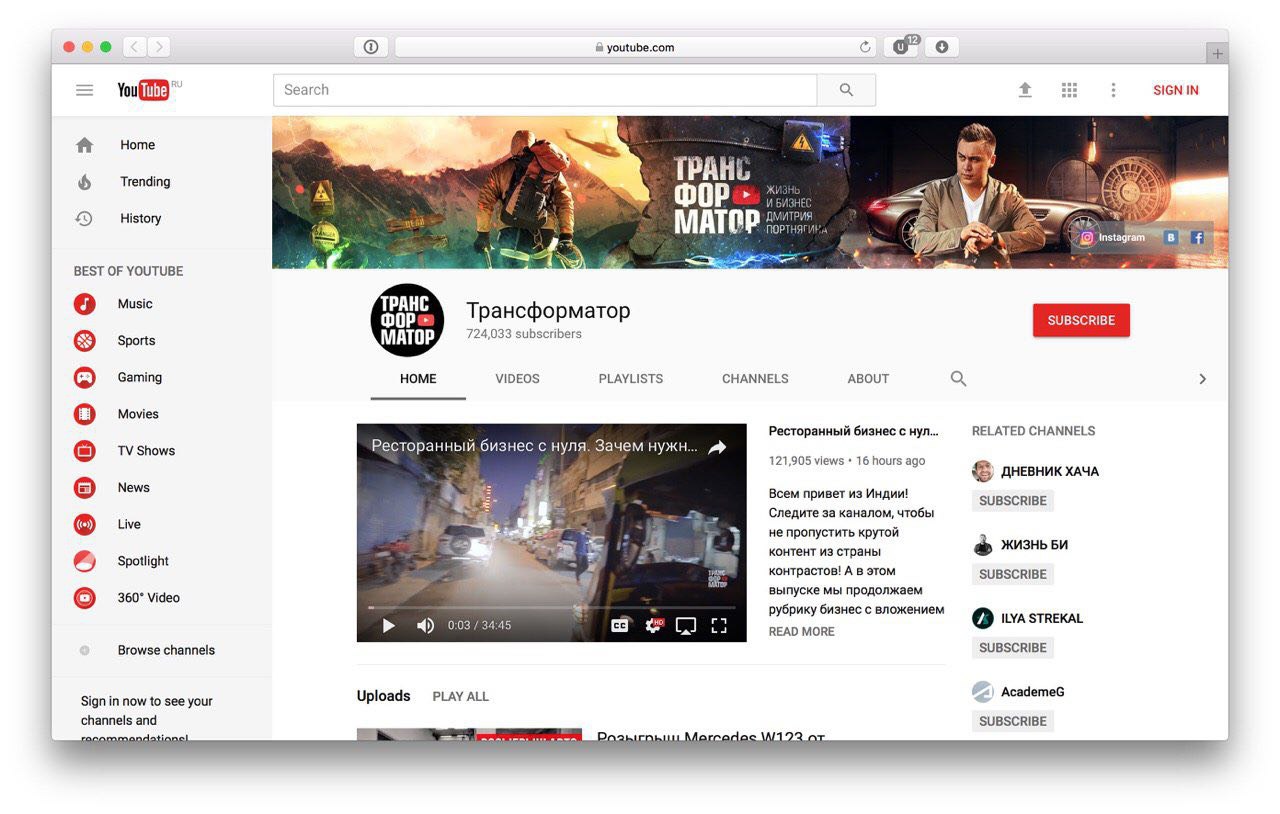
Task: Open Safari downloads icon
Action: pyautogui.click(x=941, y=47)
